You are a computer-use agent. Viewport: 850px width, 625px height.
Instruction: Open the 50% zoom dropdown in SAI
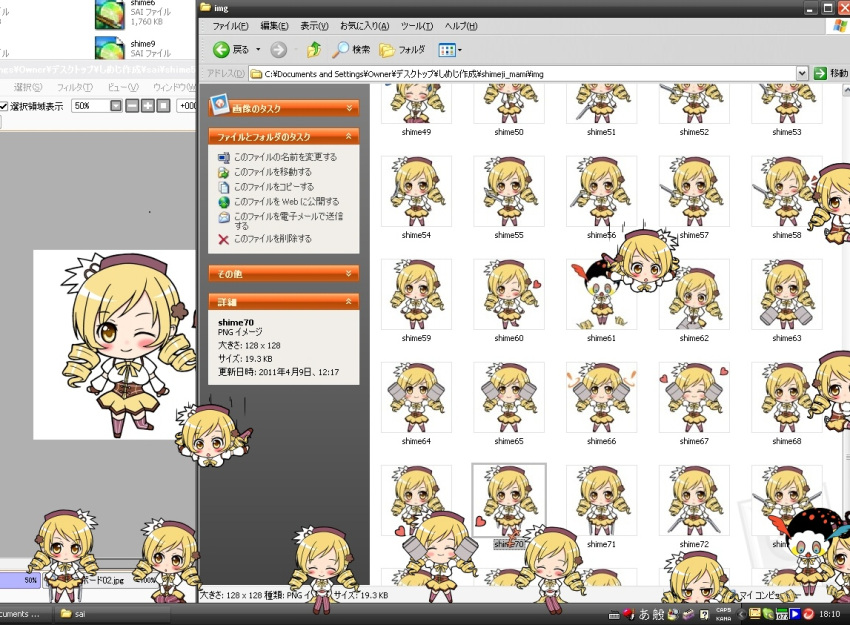pos(115,106)
